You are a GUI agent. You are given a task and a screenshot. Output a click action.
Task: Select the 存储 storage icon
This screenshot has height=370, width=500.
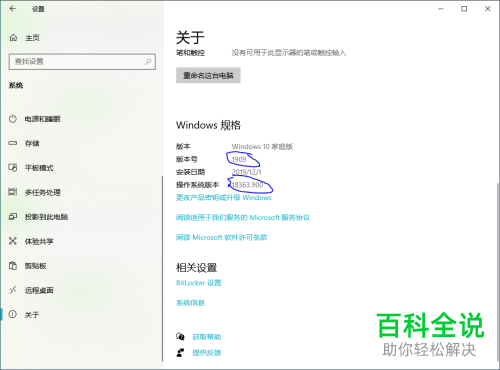pyautogui.click(x=13, y=143)
